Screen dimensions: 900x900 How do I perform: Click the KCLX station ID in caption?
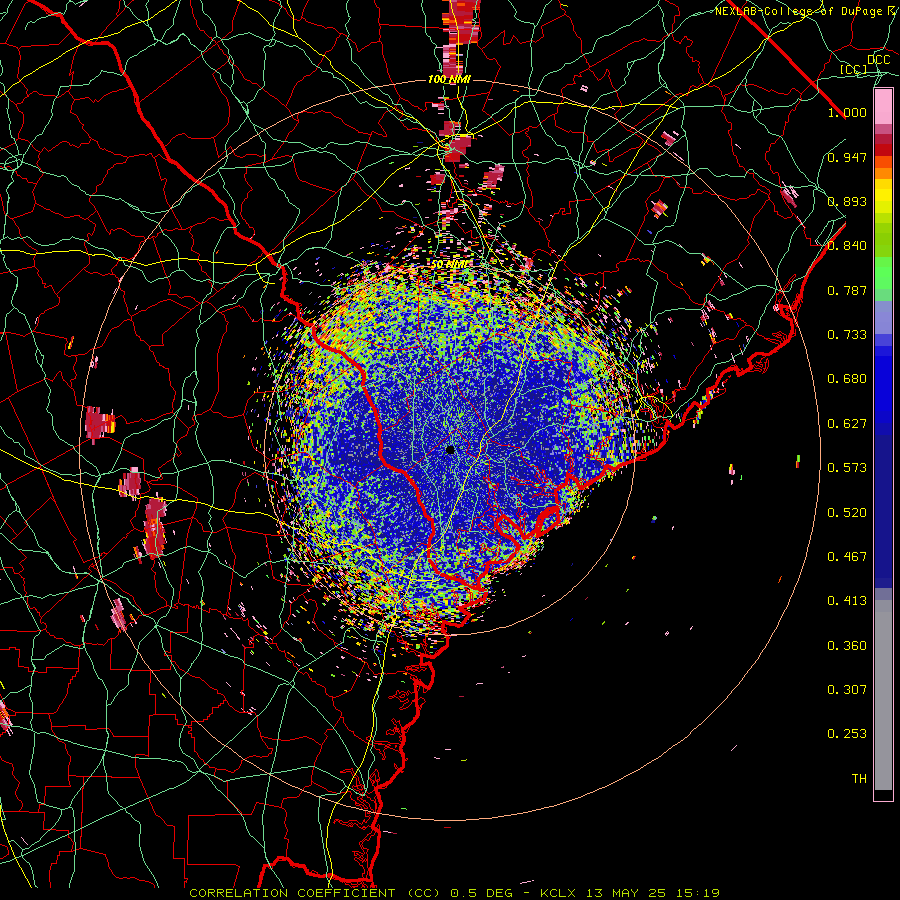tap(560, 893)
